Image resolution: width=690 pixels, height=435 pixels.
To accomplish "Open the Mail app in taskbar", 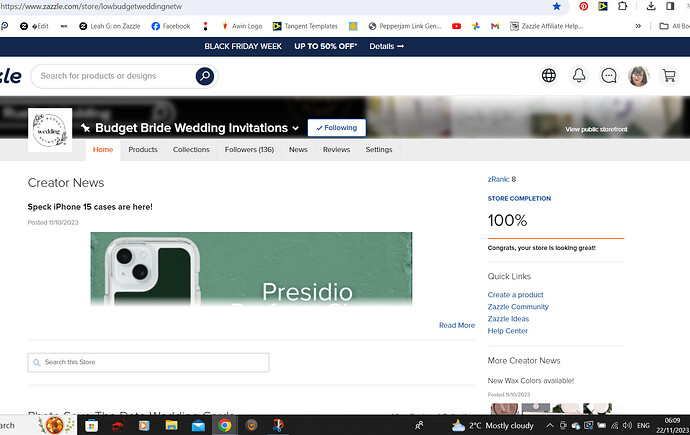I will 198,425.
